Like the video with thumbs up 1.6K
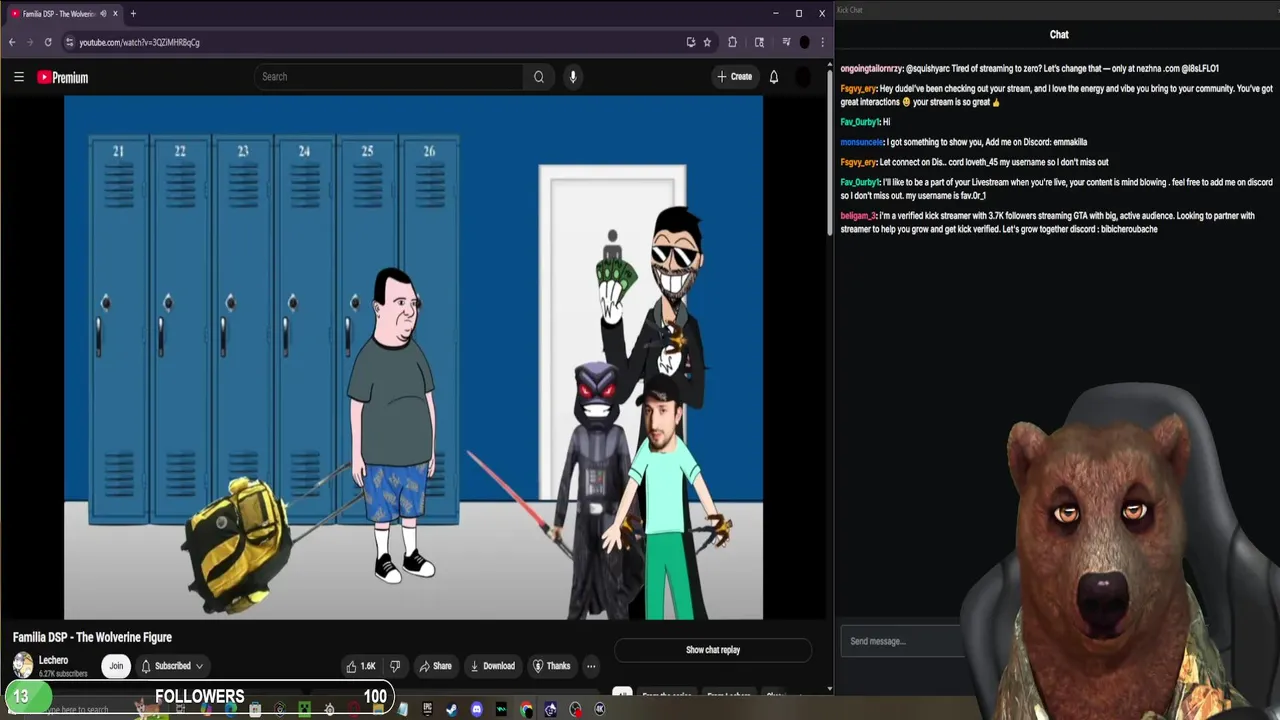The image size is (1280, 720). point(361,666)
